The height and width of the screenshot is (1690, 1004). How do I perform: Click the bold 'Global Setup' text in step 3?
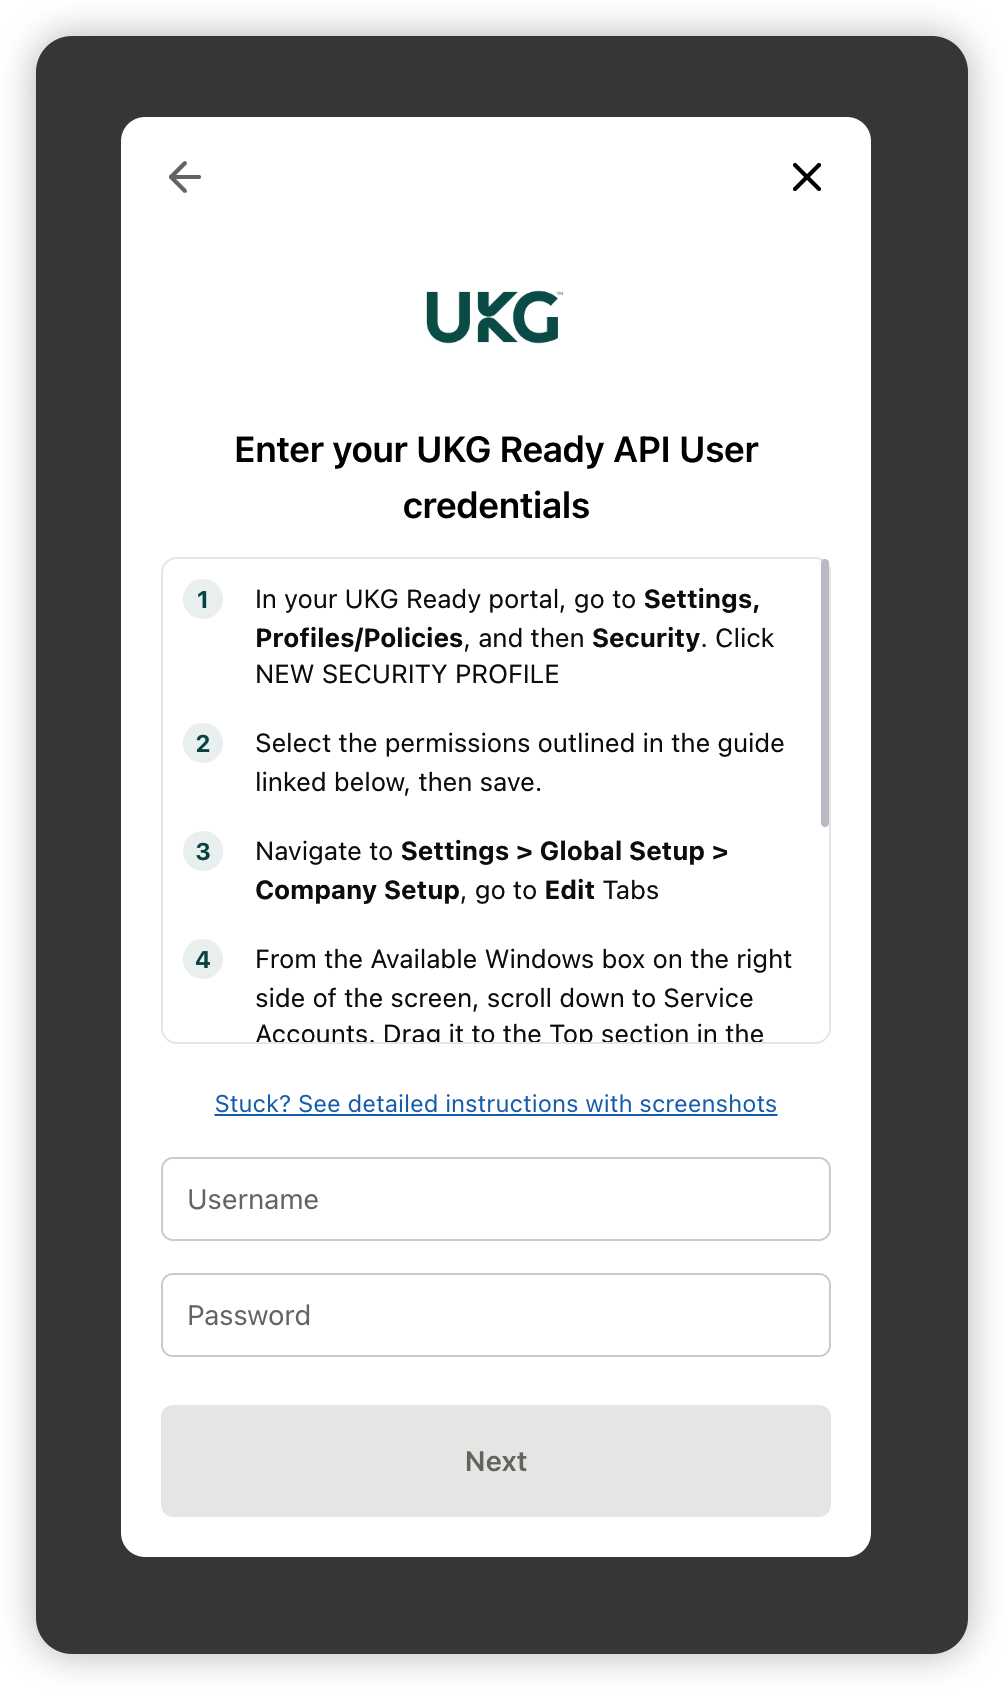tap(622, 852)
